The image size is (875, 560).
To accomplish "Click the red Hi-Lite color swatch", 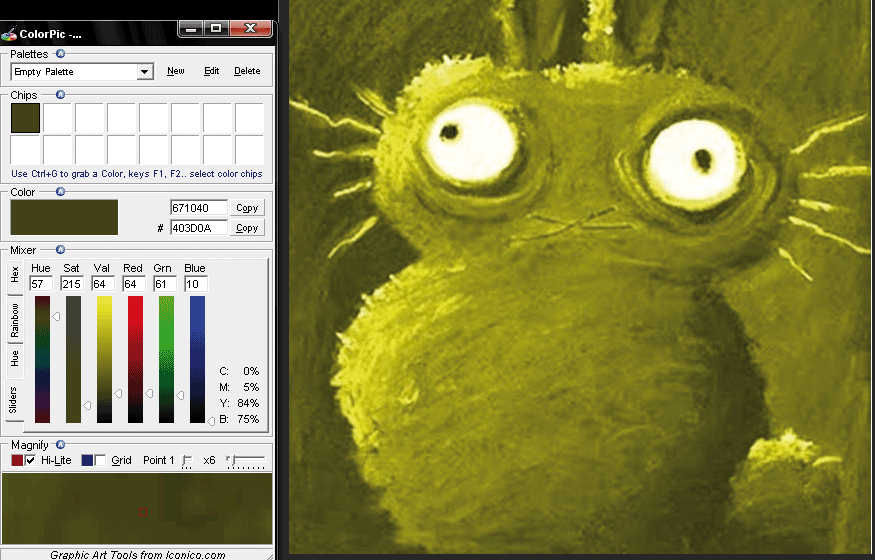I will [17, 460].
